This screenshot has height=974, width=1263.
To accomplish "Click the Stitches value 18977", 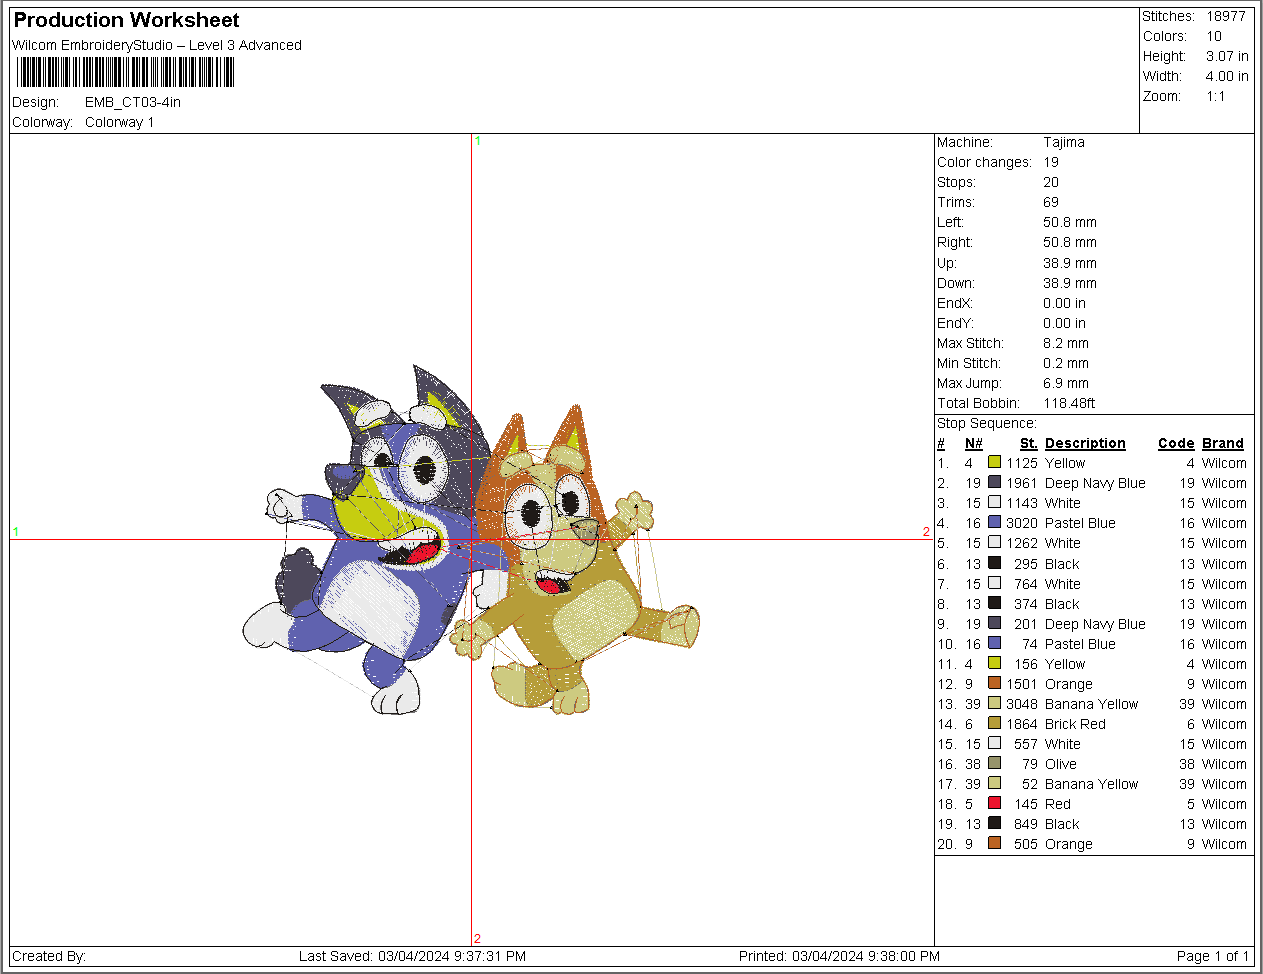I will click(1226, 16).
